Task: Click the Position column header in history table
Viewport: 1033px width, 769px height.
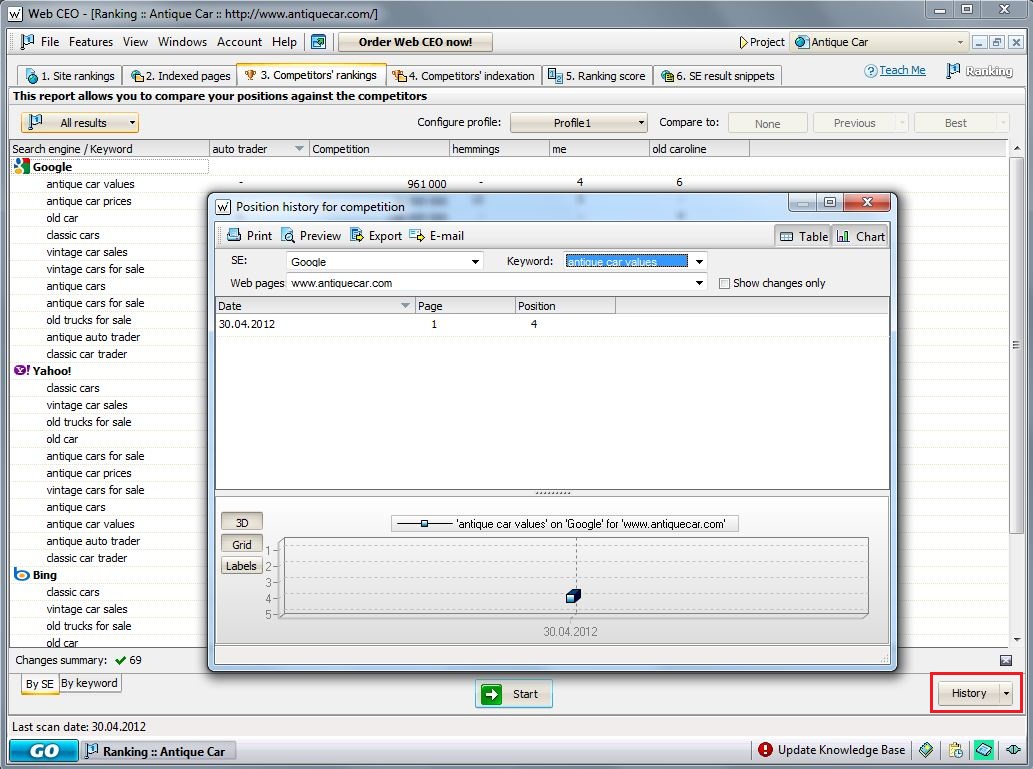Action: pos(565,306)
